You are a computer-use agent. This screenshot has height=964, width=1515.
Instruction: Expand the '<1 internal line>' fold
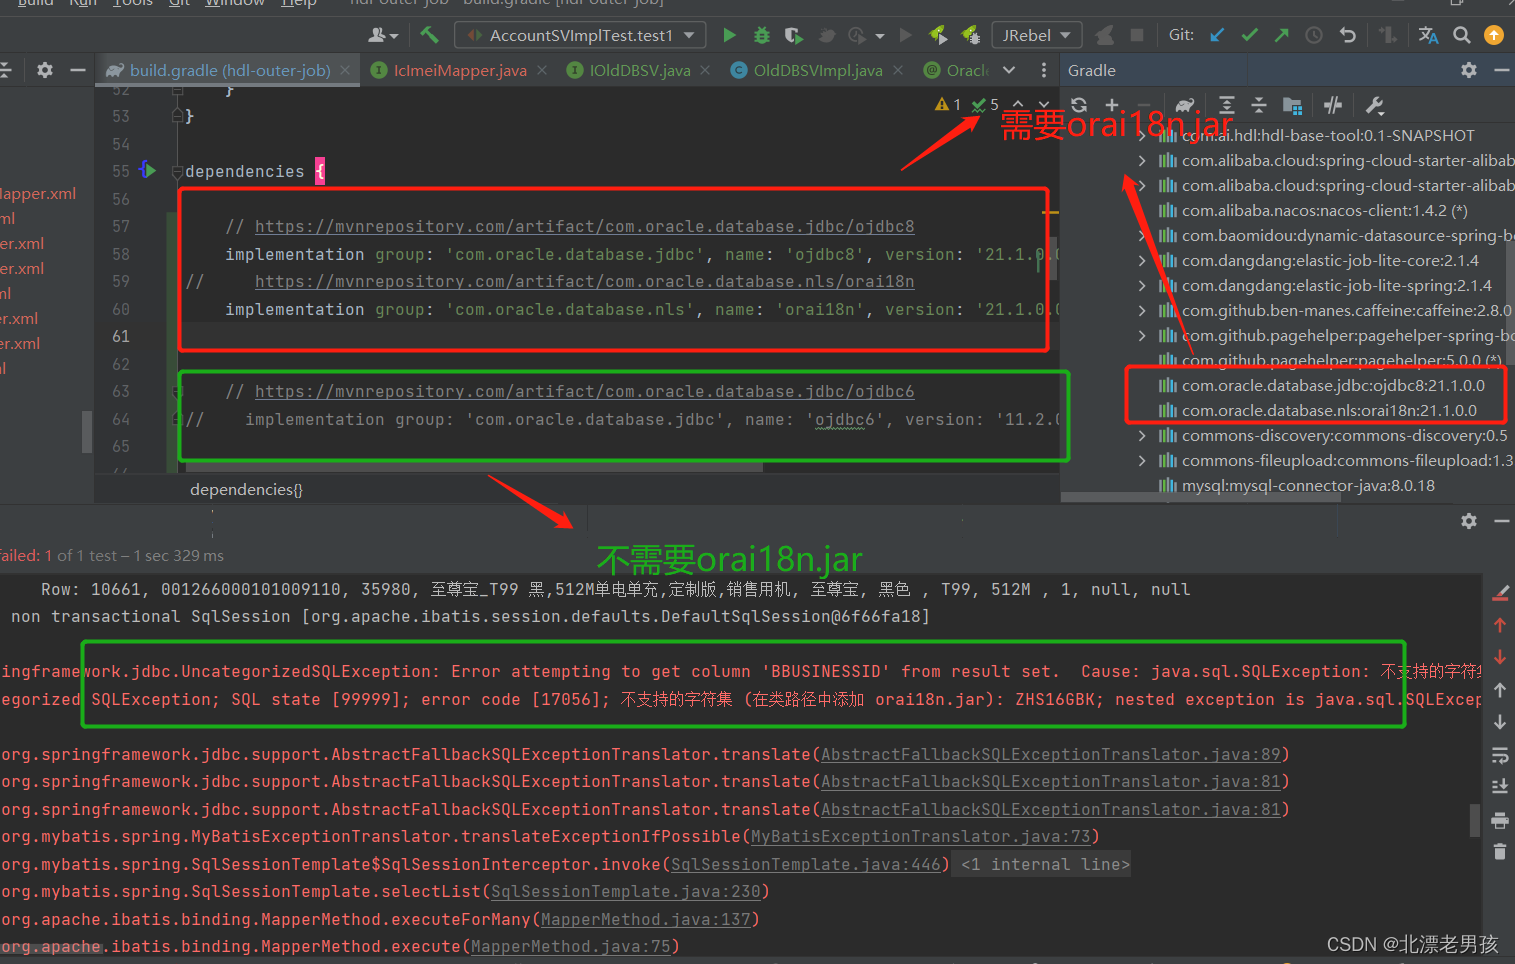coord(1045,865)
